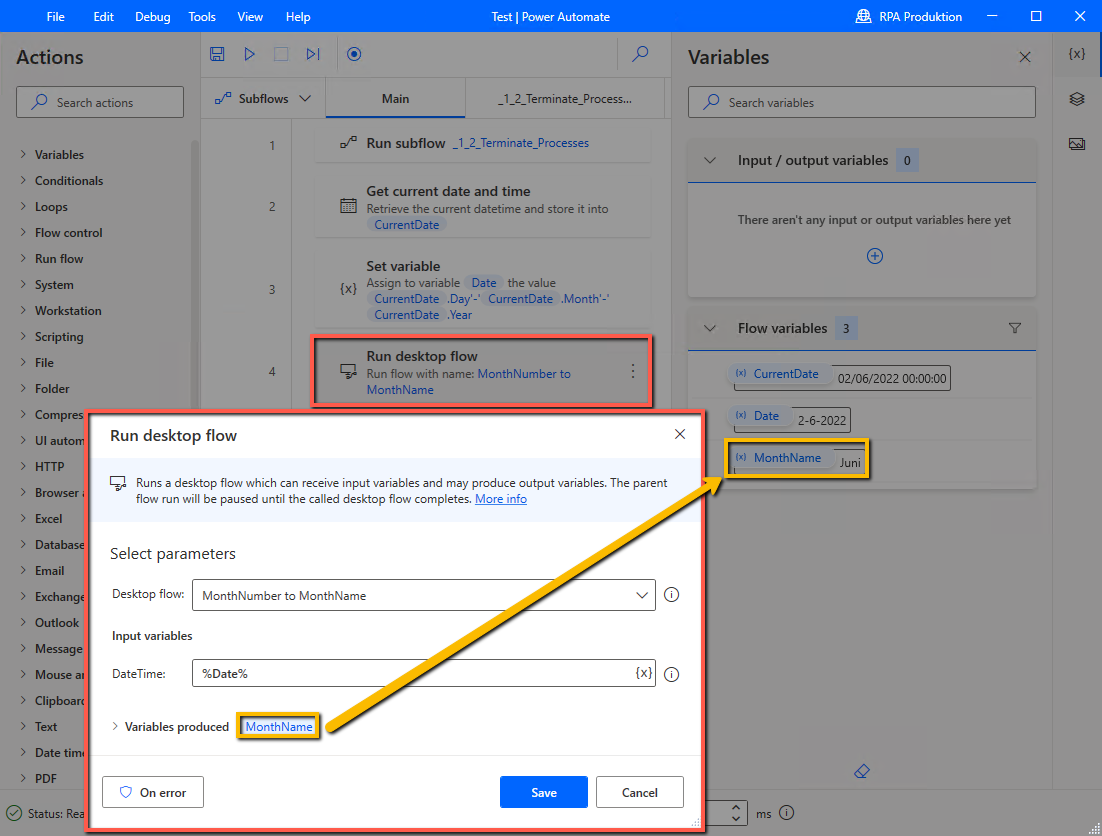Expand the Excel action group
Screen dimensions: 1102x836
coord(23,518)
